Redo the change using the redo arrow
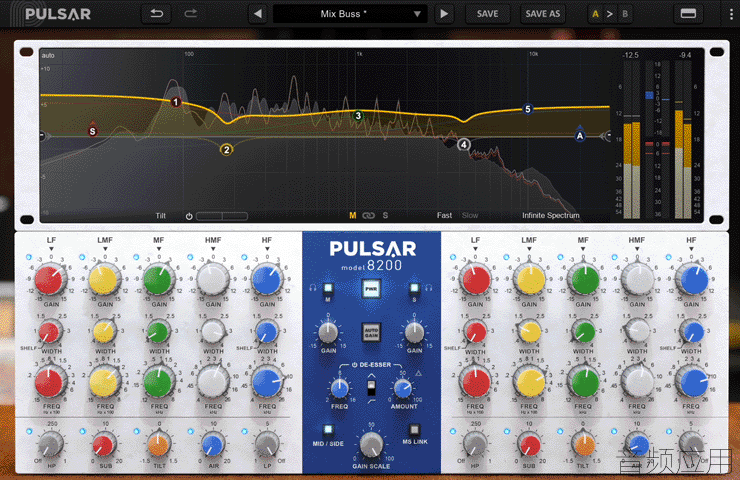The width and height of the screenshot is (740, 480). pos(191,14)
